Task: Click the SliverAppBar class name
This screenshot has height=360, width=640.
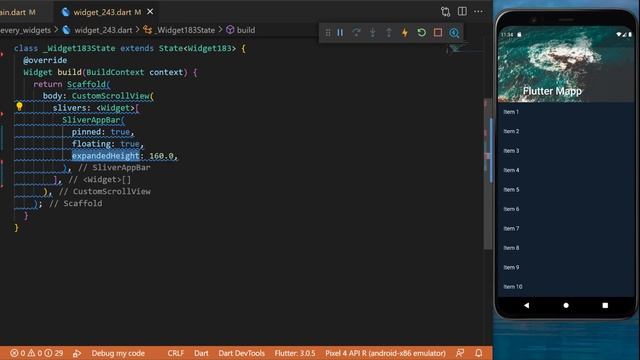Action: coord(91,120)
